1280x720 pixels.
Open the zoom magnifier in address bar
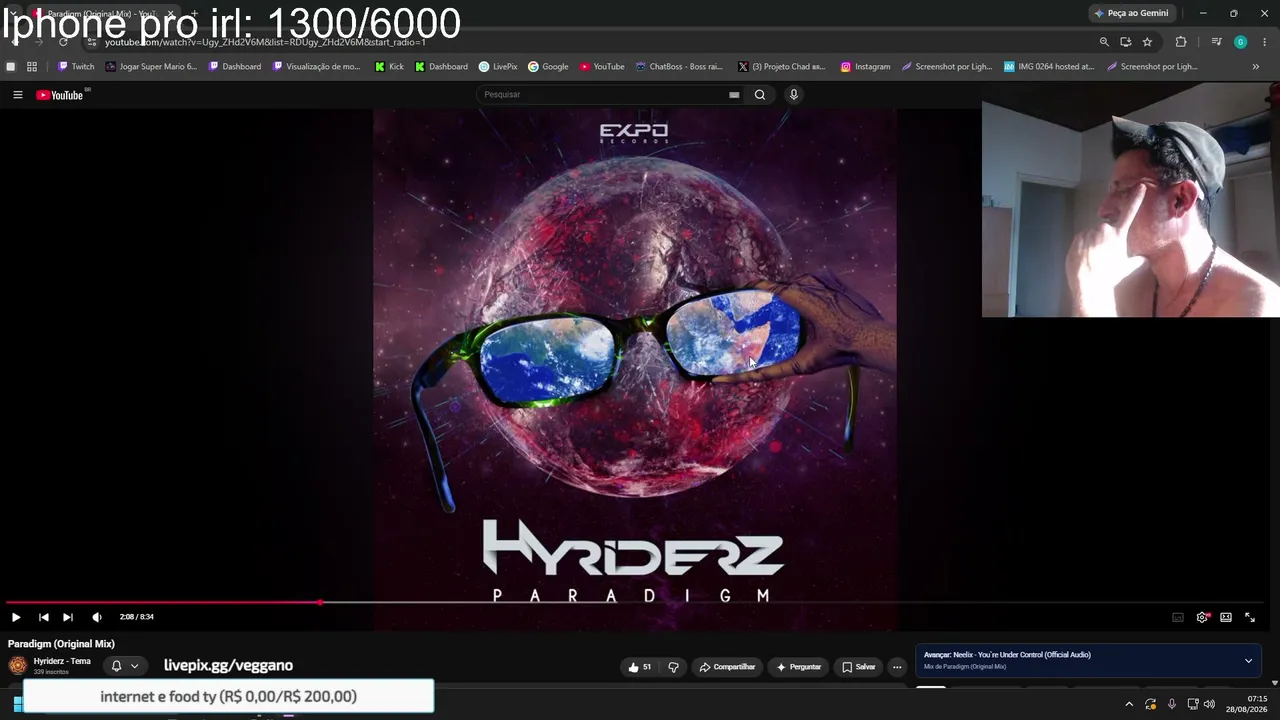pos(1104,42)
